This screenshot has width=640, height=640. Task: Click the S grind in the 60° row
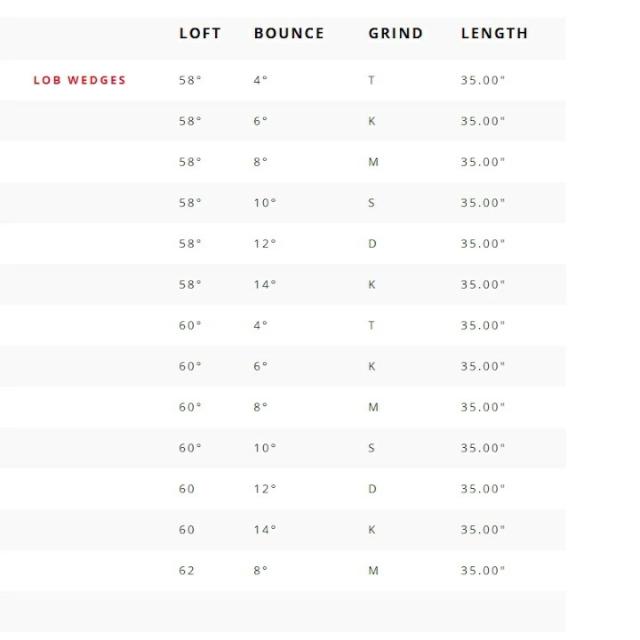click(x=372, y=448)
